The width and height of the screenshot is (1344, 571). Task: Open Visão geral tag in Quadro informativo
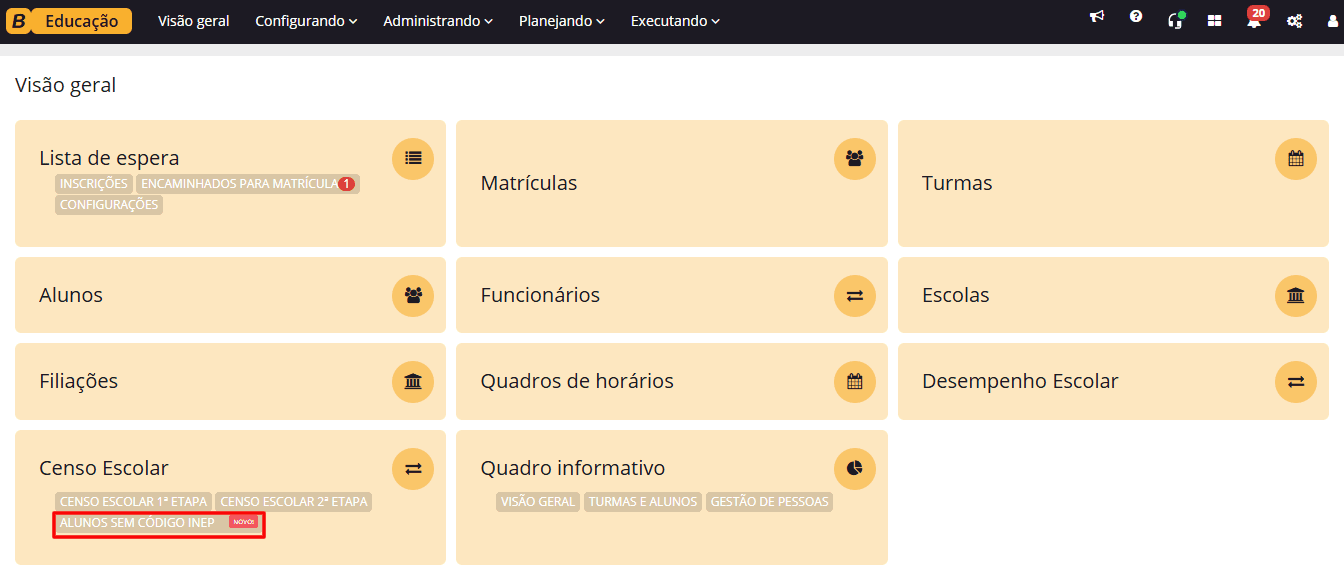click(538, 502)
